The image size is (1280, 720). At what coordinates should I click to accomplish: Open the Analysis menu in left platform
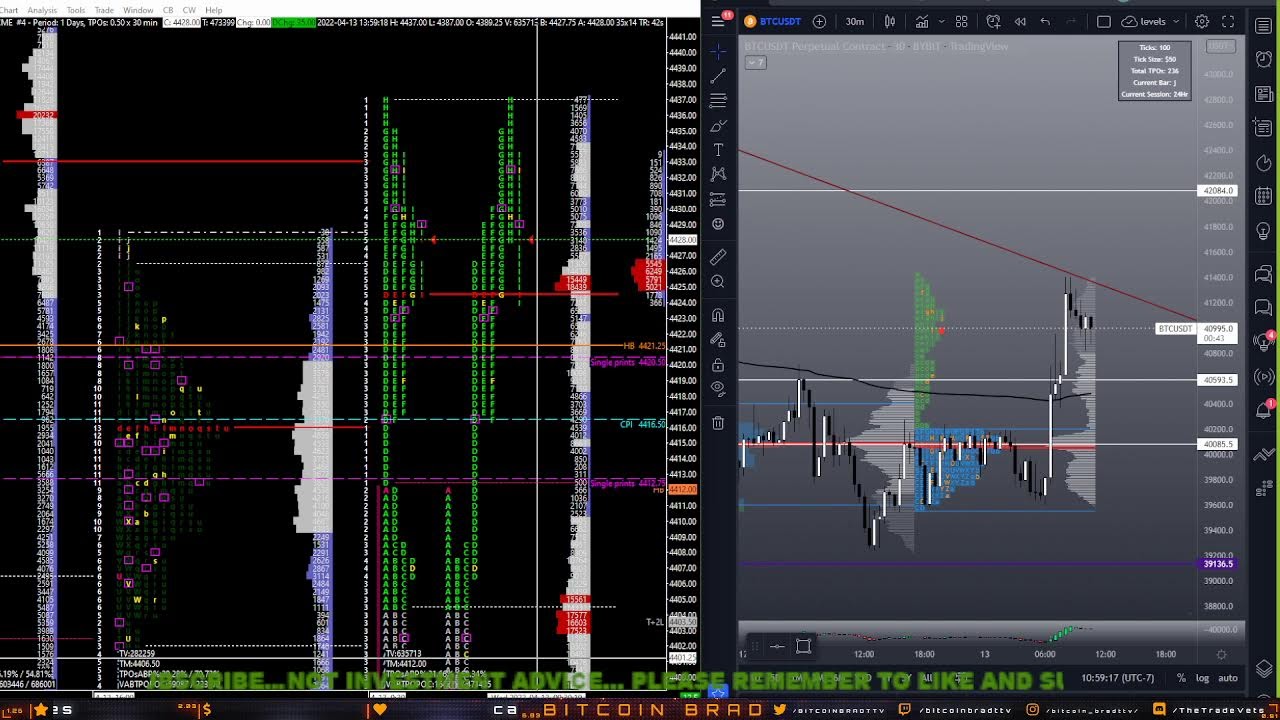click(42, 10)
